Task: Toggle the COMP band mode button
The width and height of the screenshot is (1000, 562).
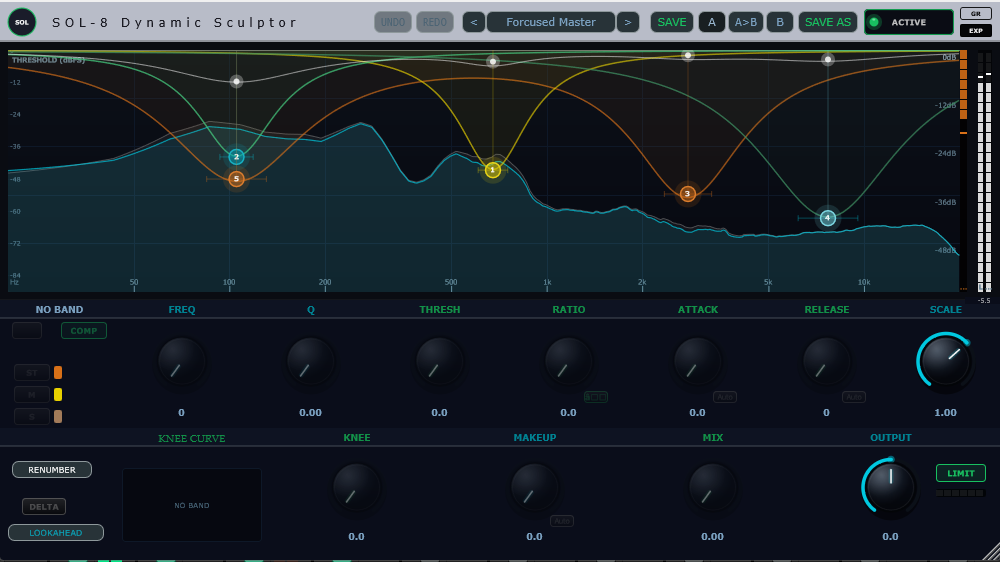Action: (84, 330)
